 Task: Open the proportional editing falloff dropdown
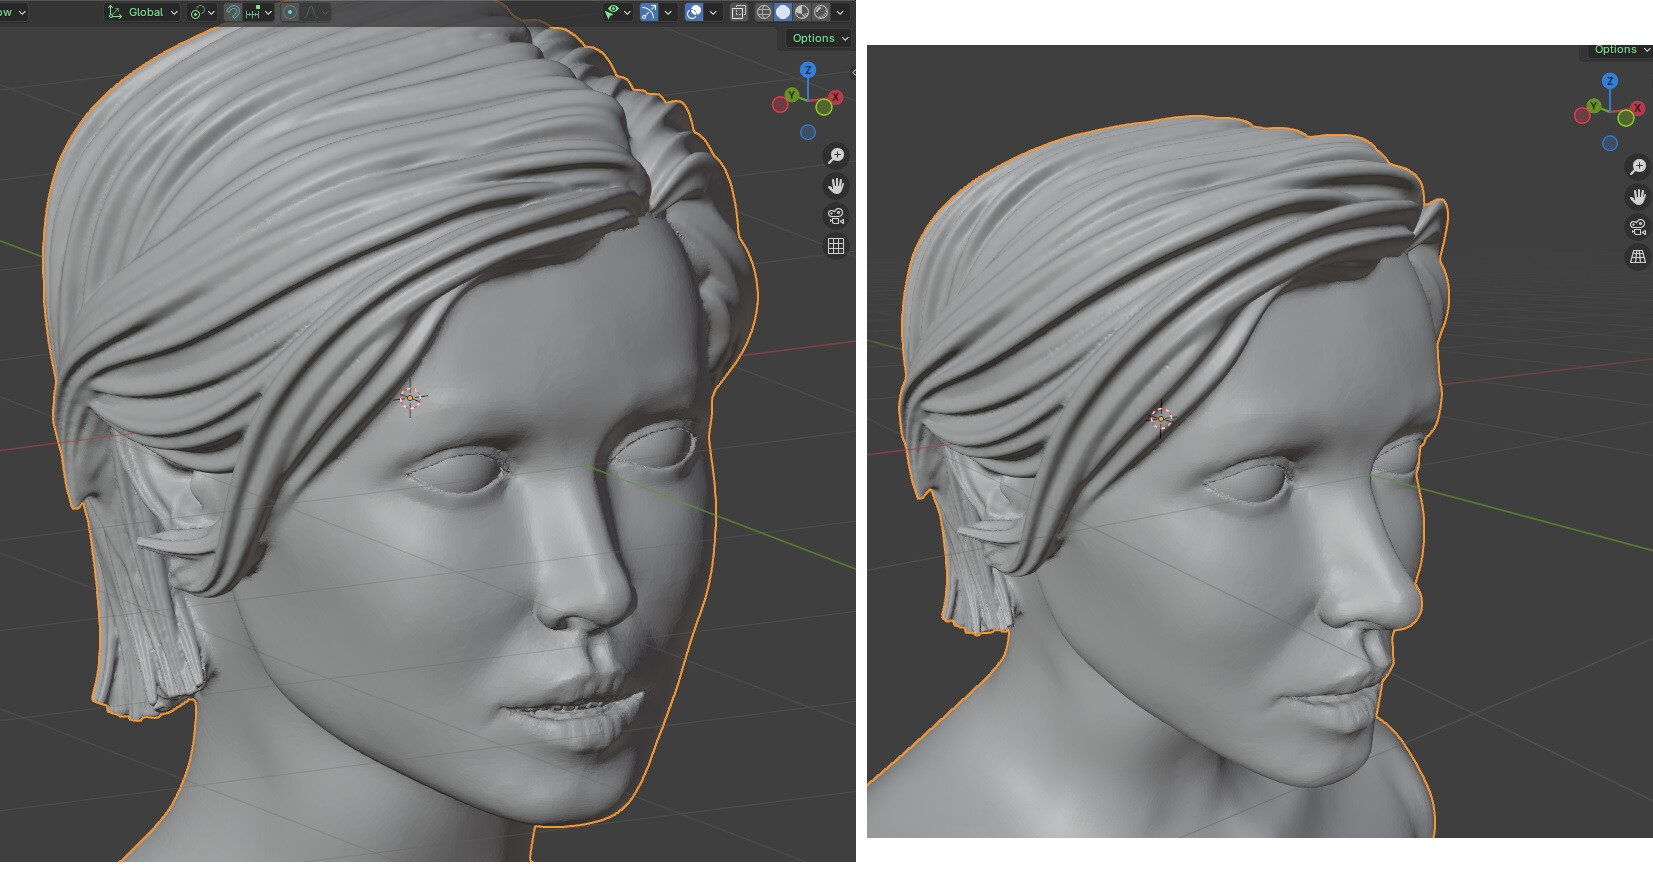(x=316, y=12)
